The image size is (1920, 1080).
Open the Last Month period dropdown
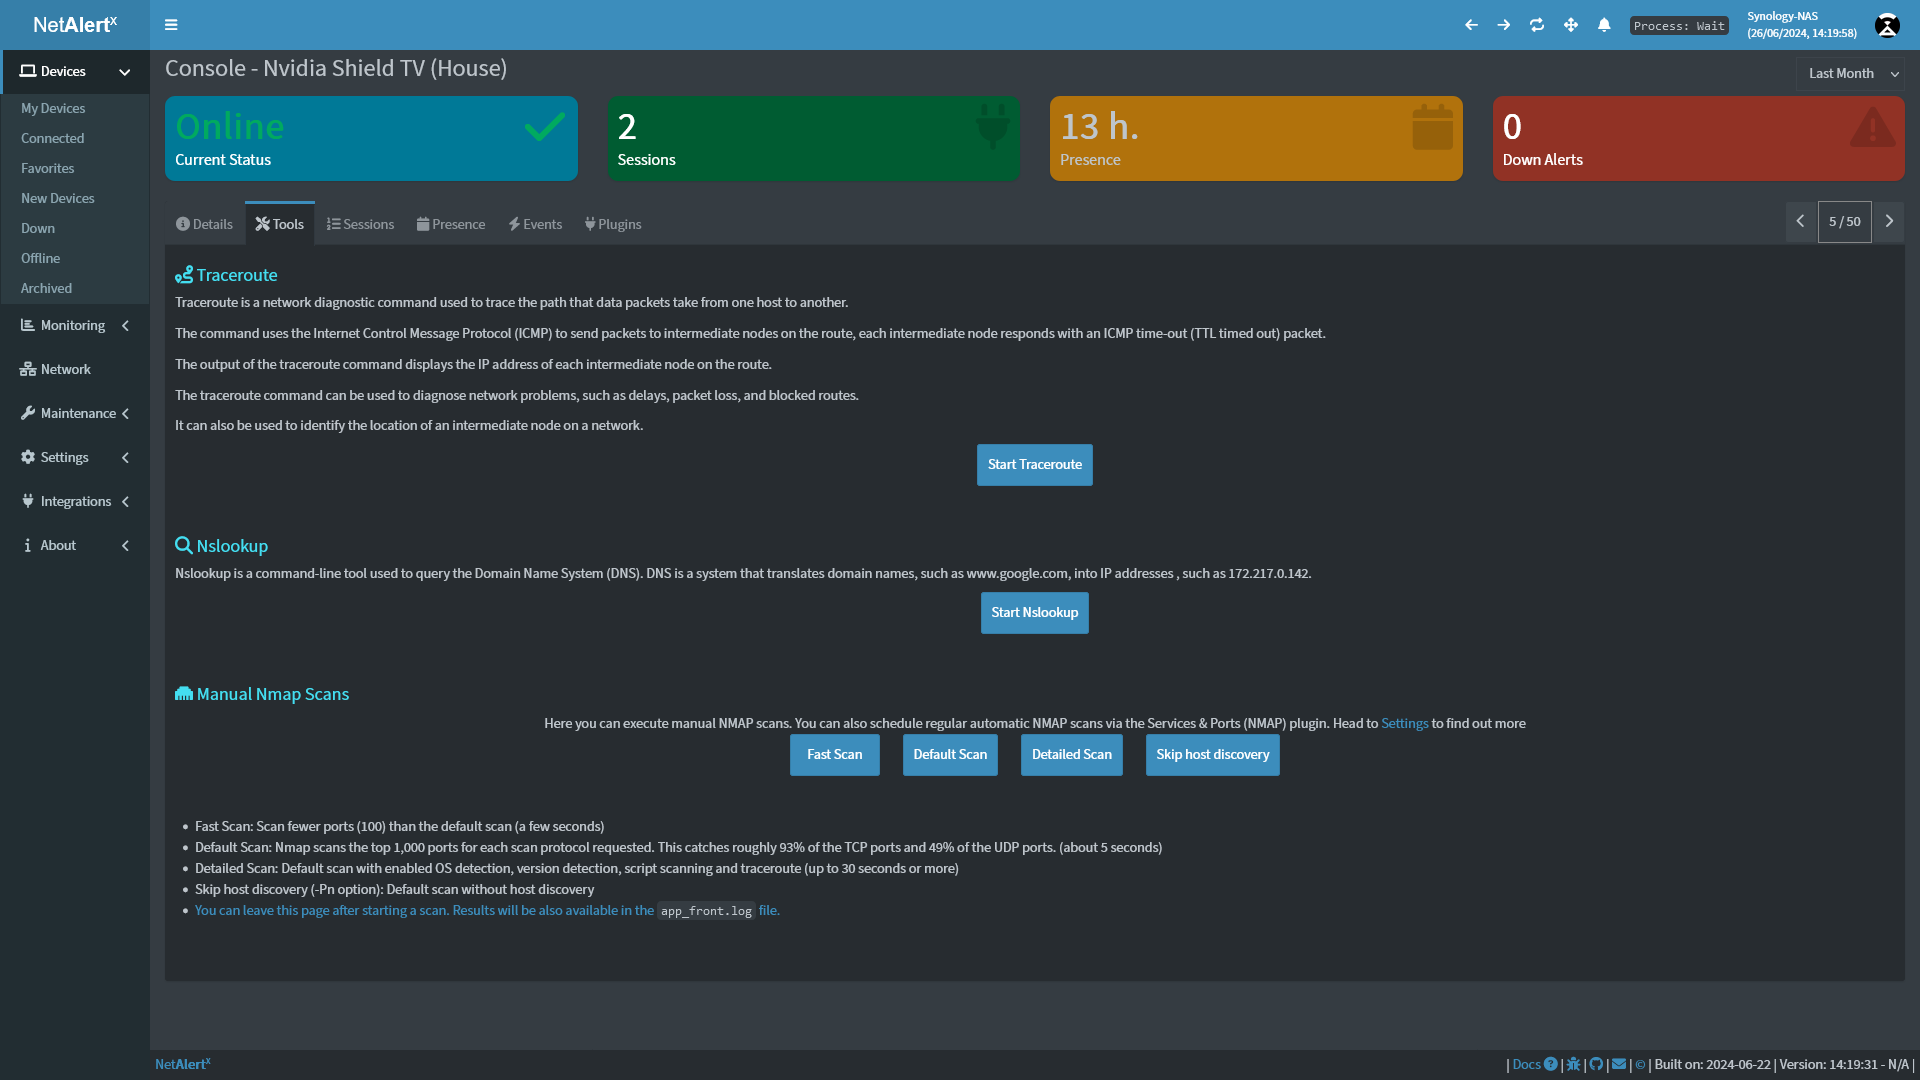click(1851, 73)
